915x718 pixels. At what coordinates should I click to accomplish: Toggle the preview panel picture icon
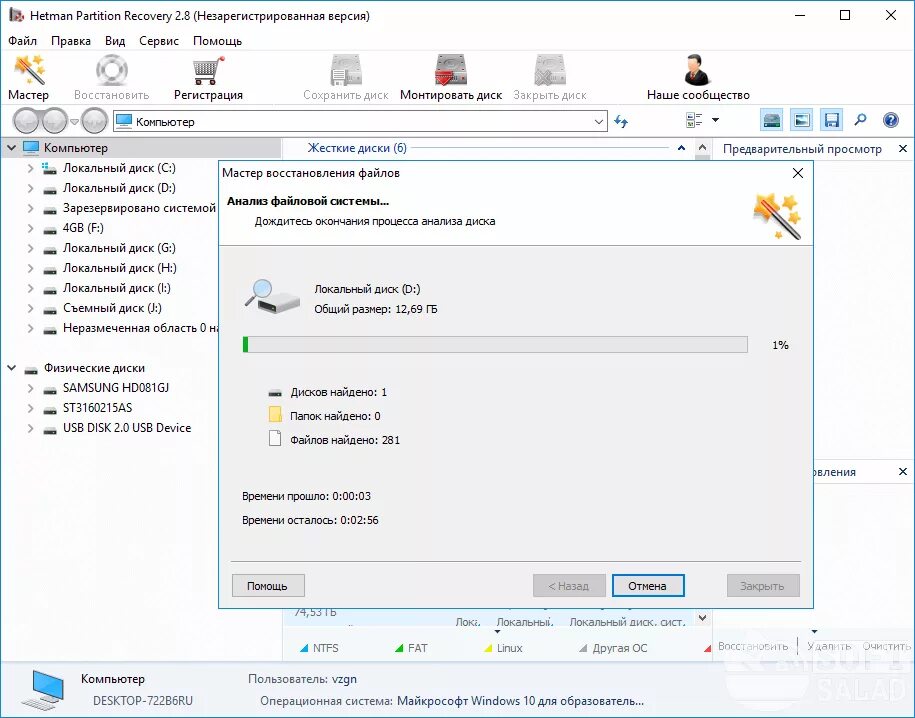coord(802,120)
